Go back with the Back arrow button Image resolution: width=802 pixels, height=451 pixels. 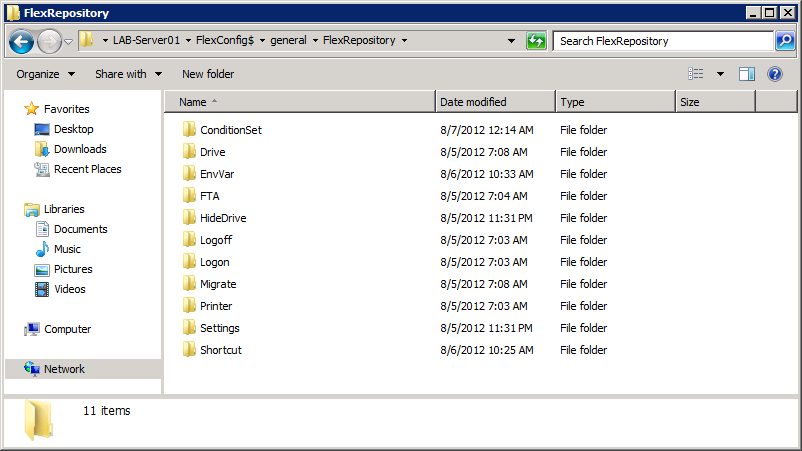21,41
